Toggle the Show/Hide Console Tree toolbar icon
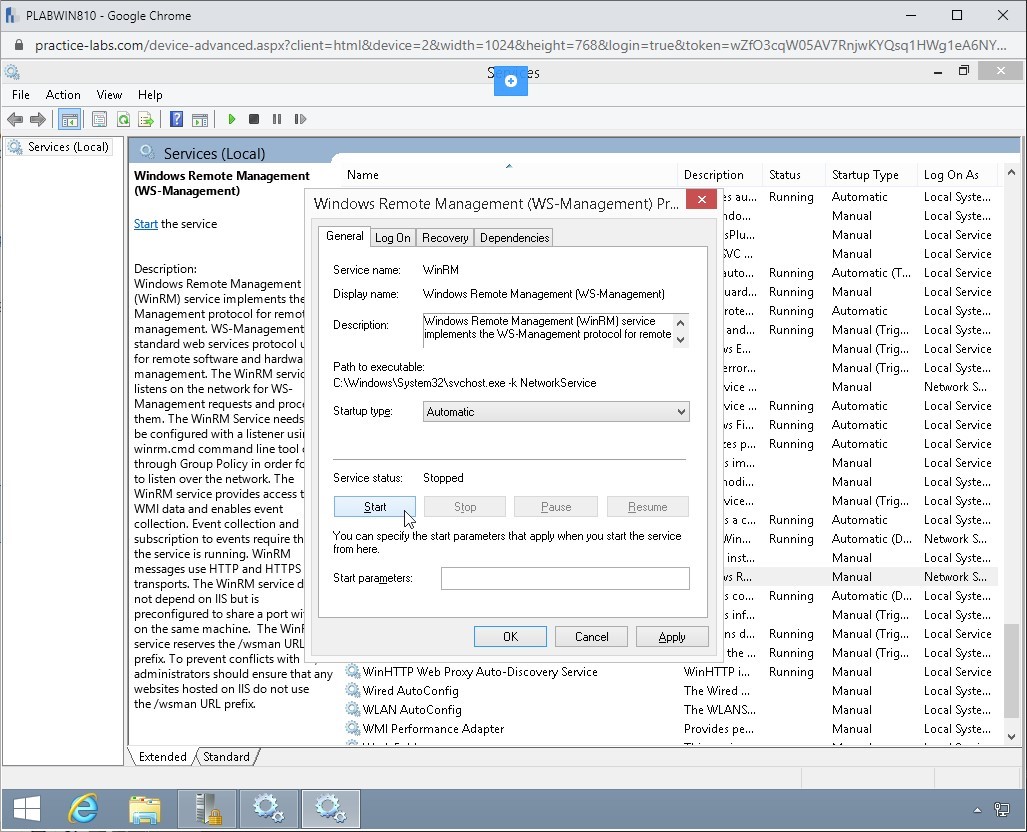Image resolution: width=1027 pixels, height=832 pixels. [69, 119]
